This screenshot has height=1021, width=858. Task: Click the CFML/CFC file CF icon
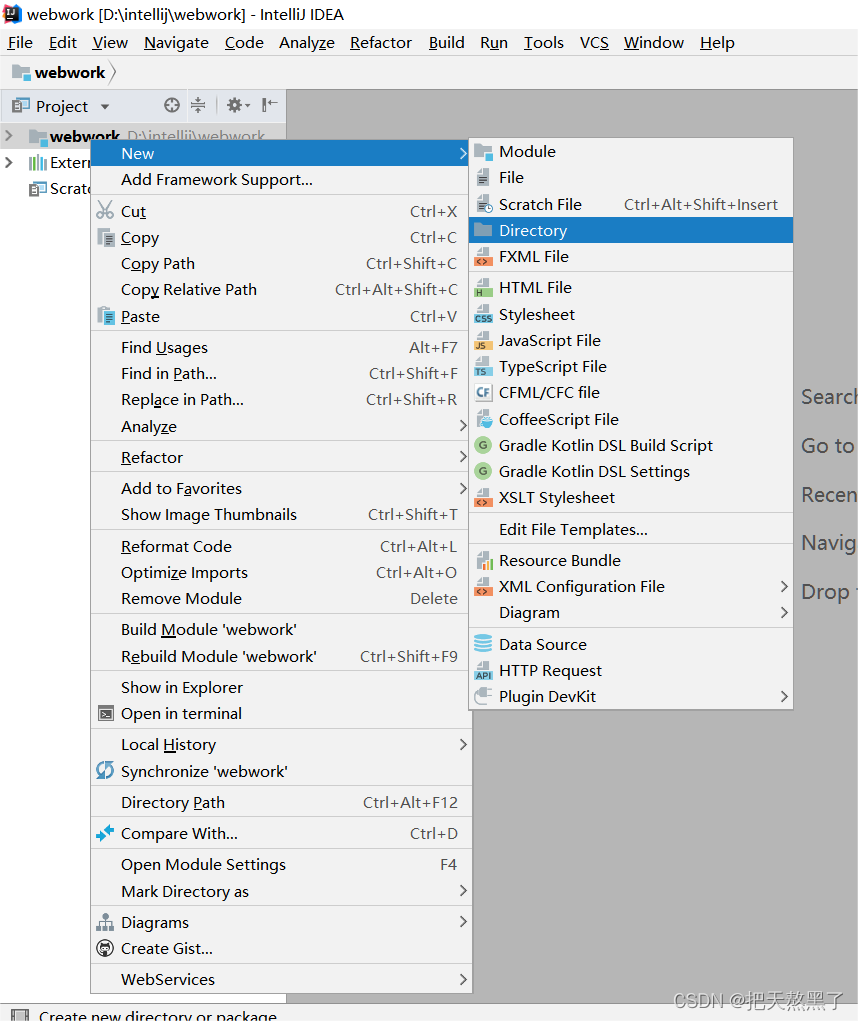[x=483, y=393]
